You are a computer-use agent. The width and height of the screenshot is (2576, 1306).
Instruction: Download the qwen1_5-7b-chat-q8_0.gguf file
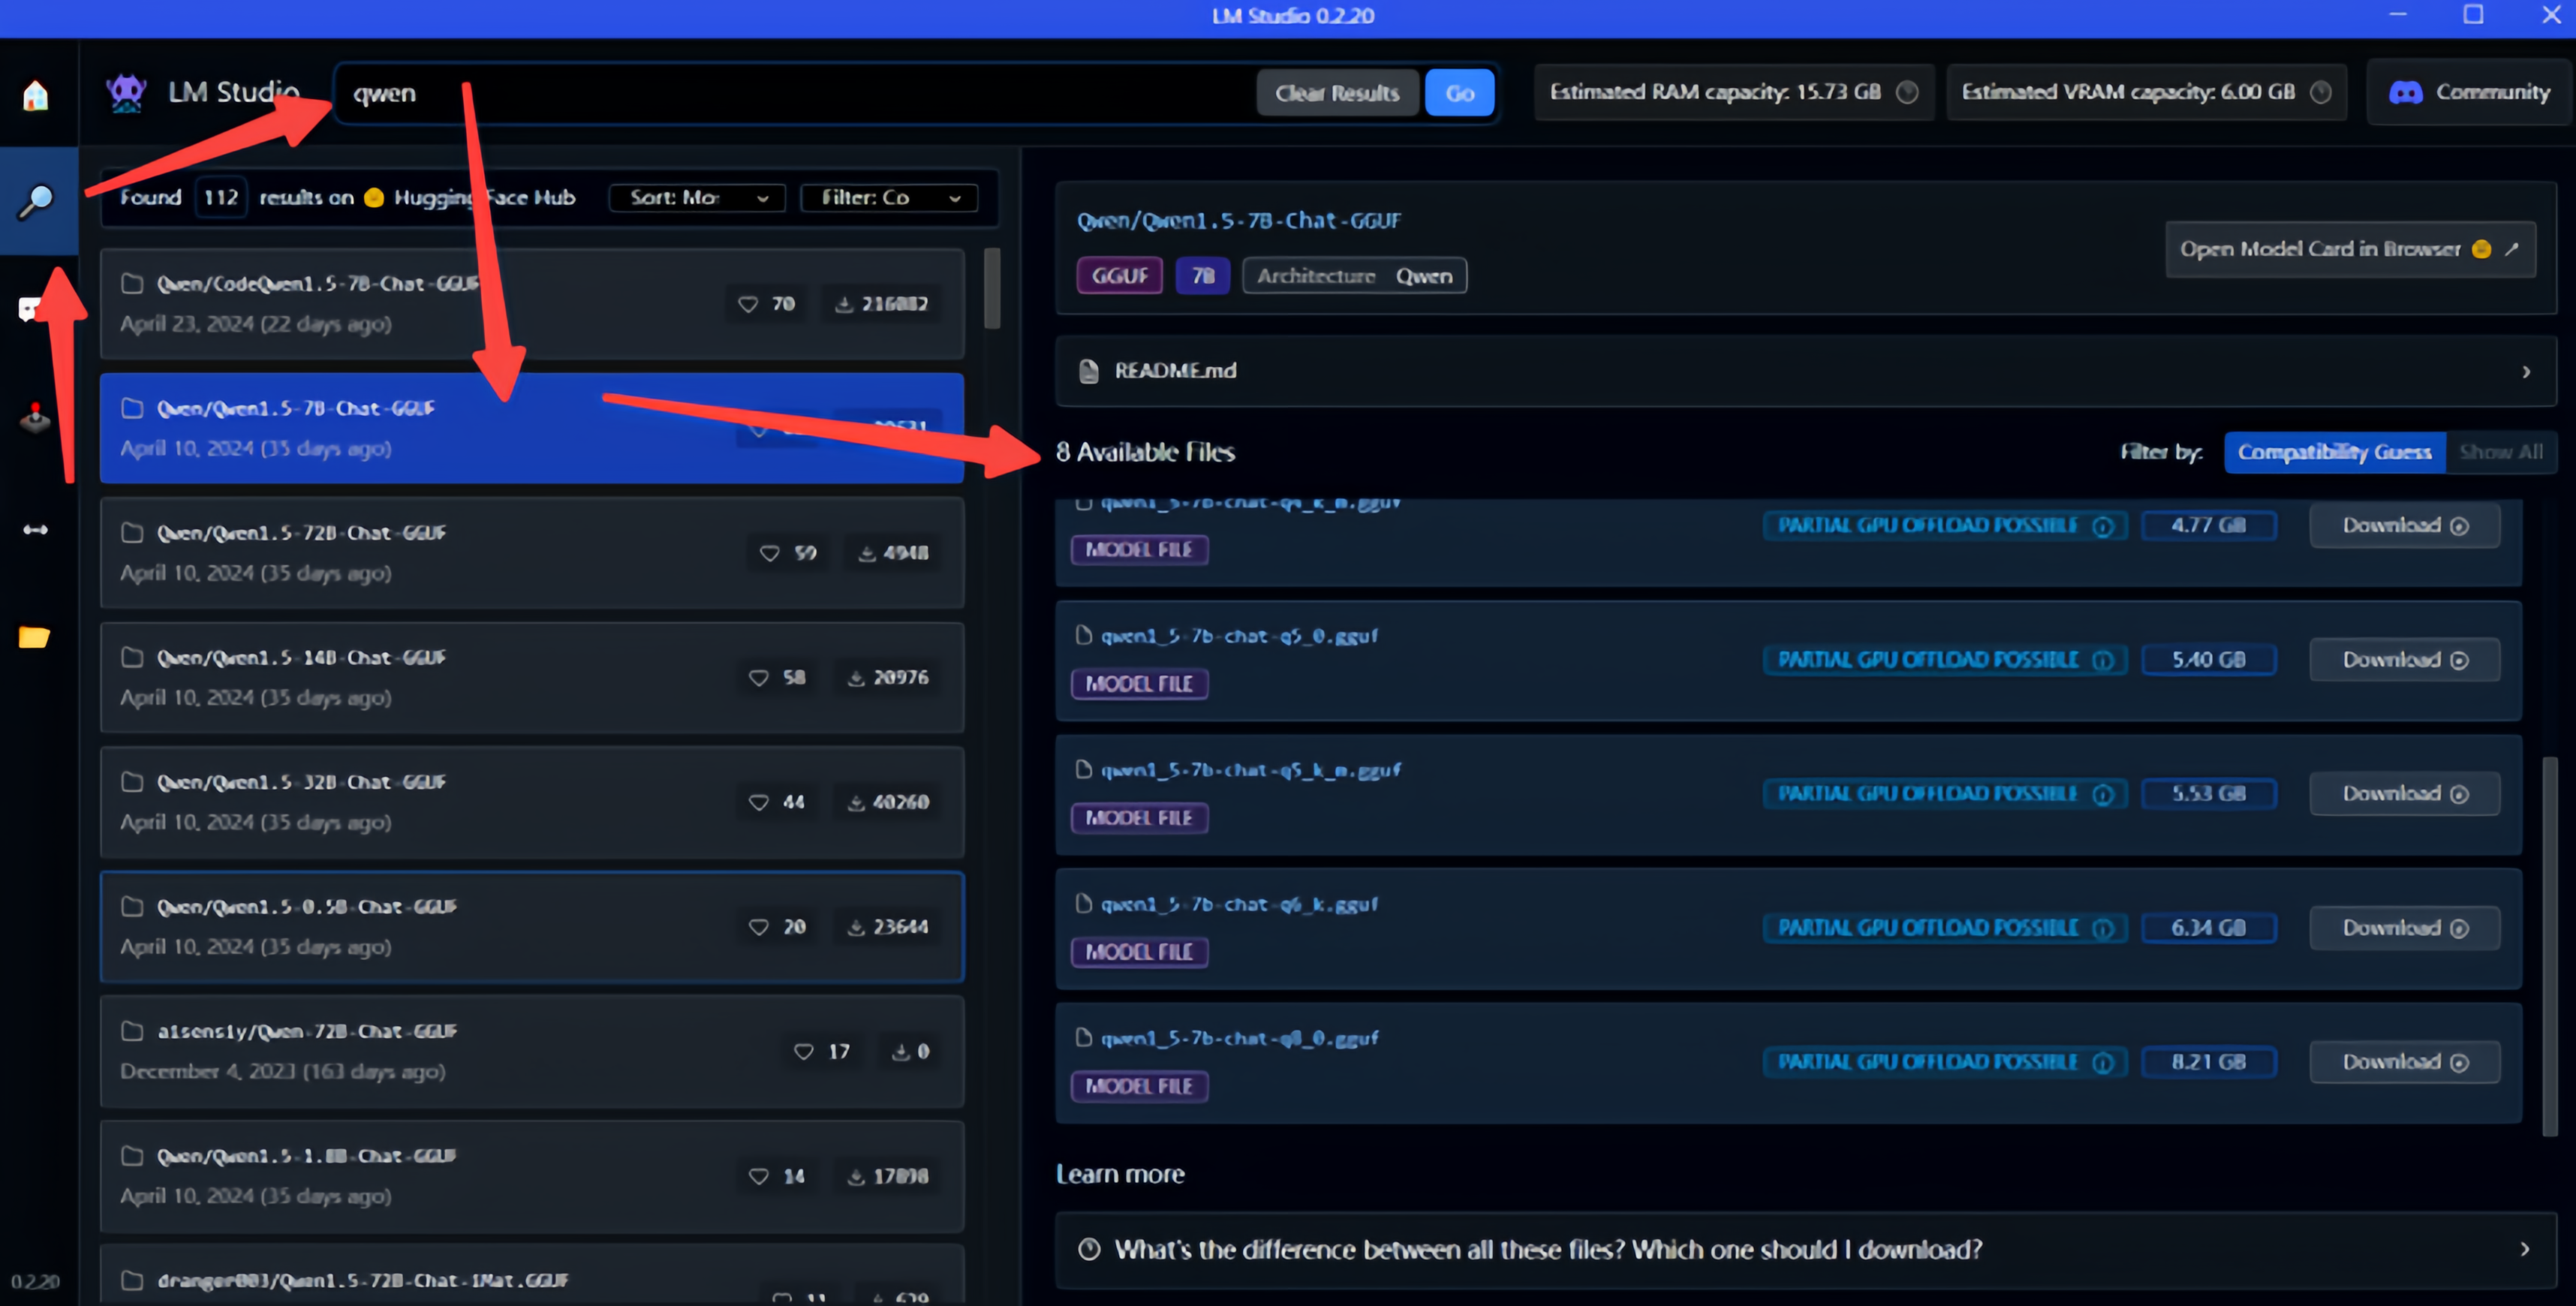[2403, 1062]
